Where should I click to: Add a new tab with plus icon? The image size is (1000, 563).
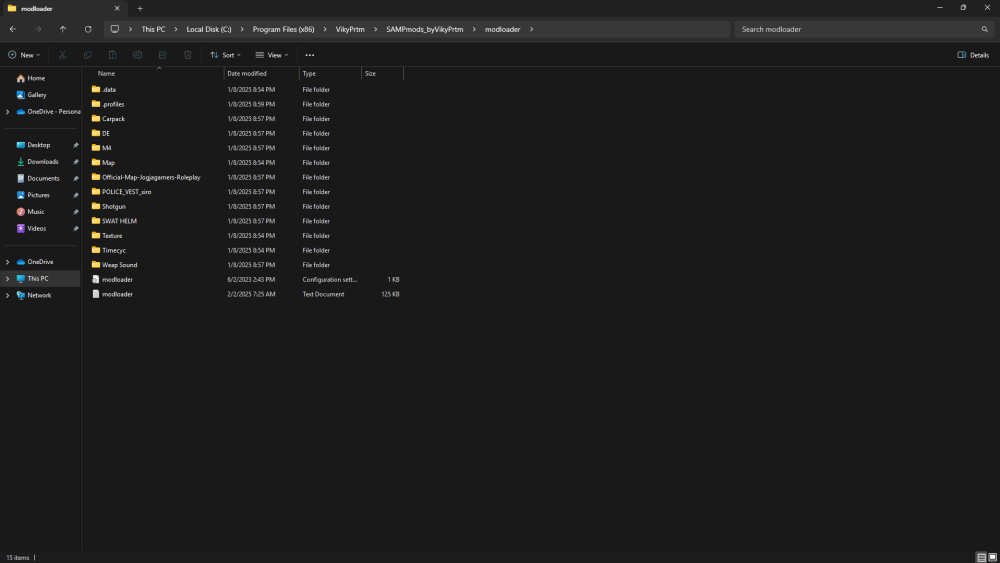coord(140,8)
